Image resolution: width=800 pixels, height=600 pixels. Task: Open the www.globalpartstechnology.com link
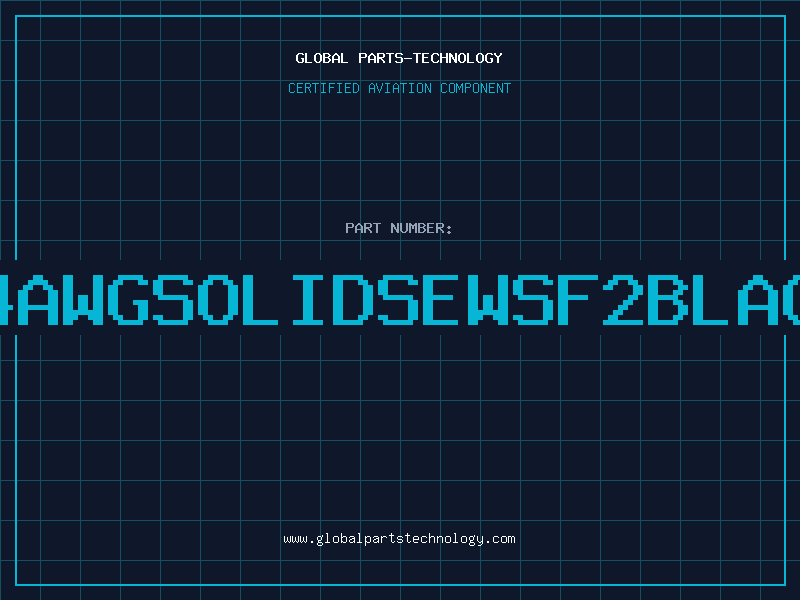399,539
